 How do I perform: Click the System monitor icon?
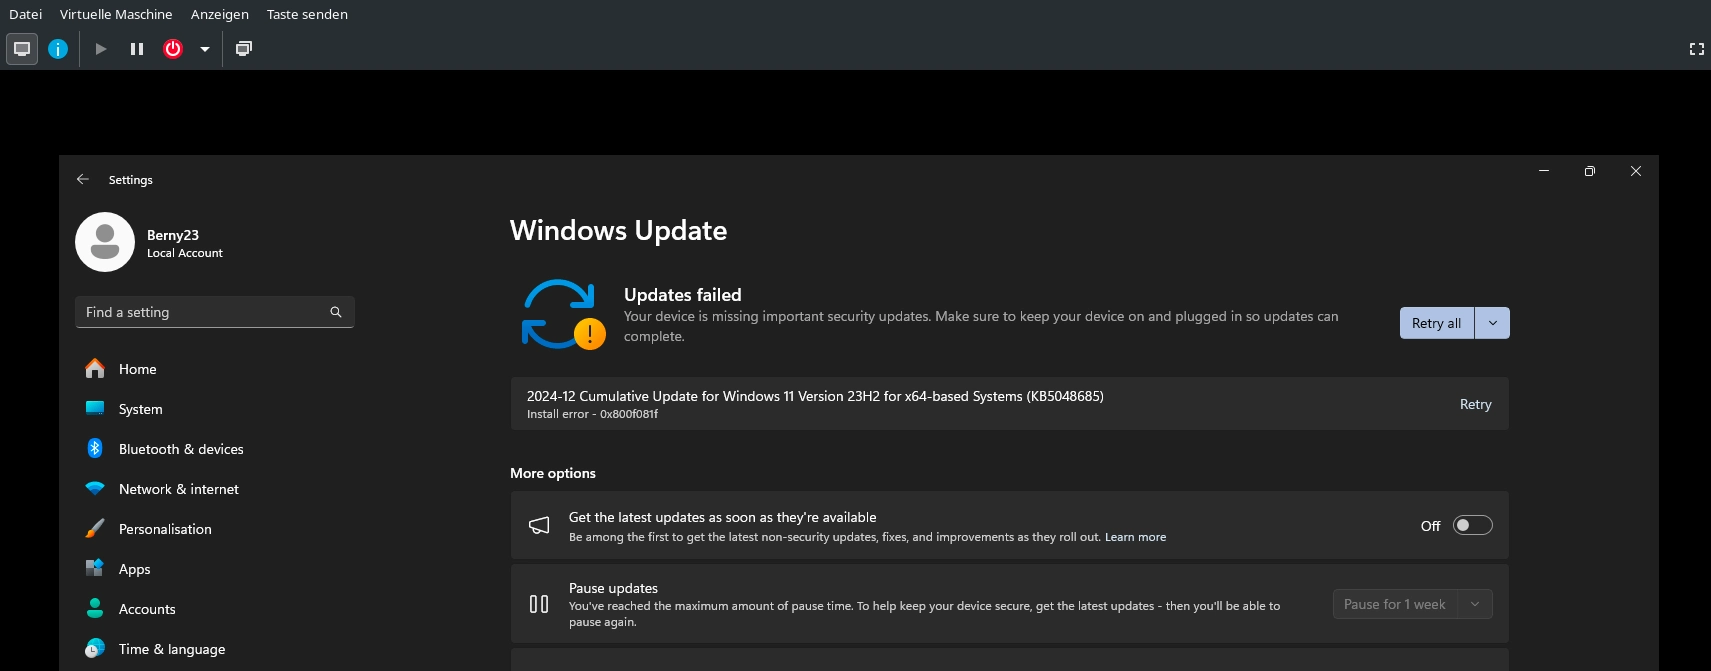pos(95,408)
